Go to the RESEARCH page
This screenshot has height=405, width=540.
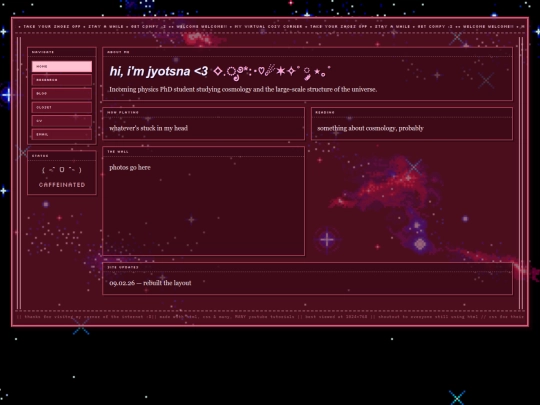[x=62, y=80]
